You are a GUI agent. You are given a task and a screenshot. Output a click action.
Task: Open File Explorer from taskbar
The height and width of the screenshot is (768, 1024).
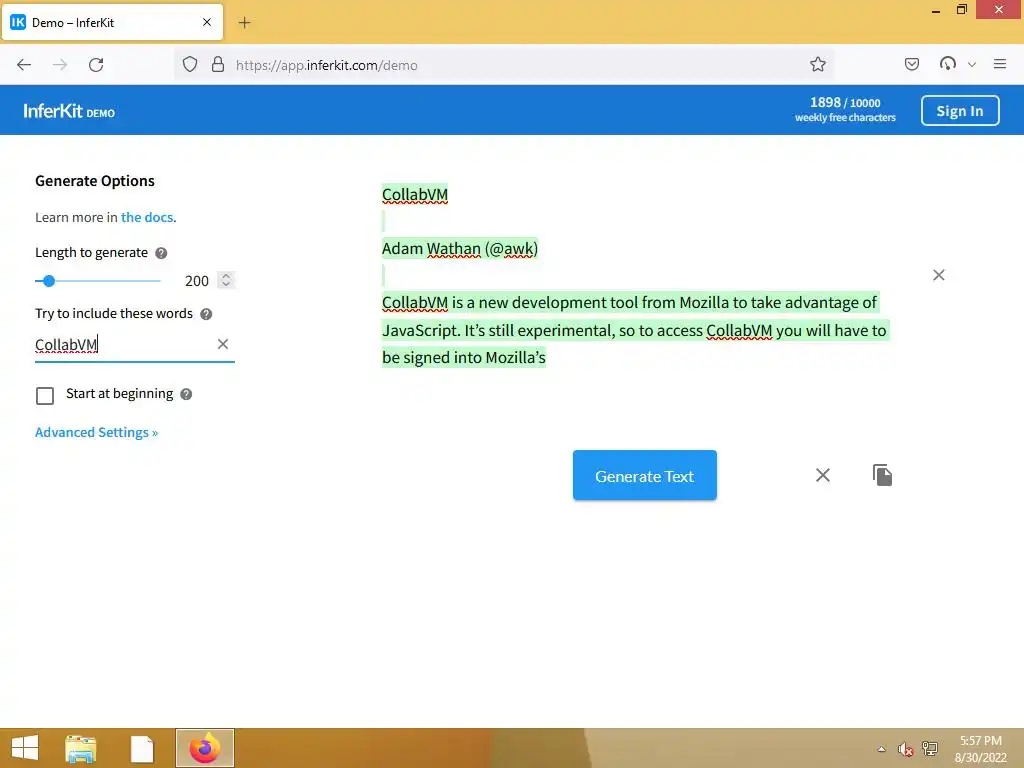click(81, 748)
